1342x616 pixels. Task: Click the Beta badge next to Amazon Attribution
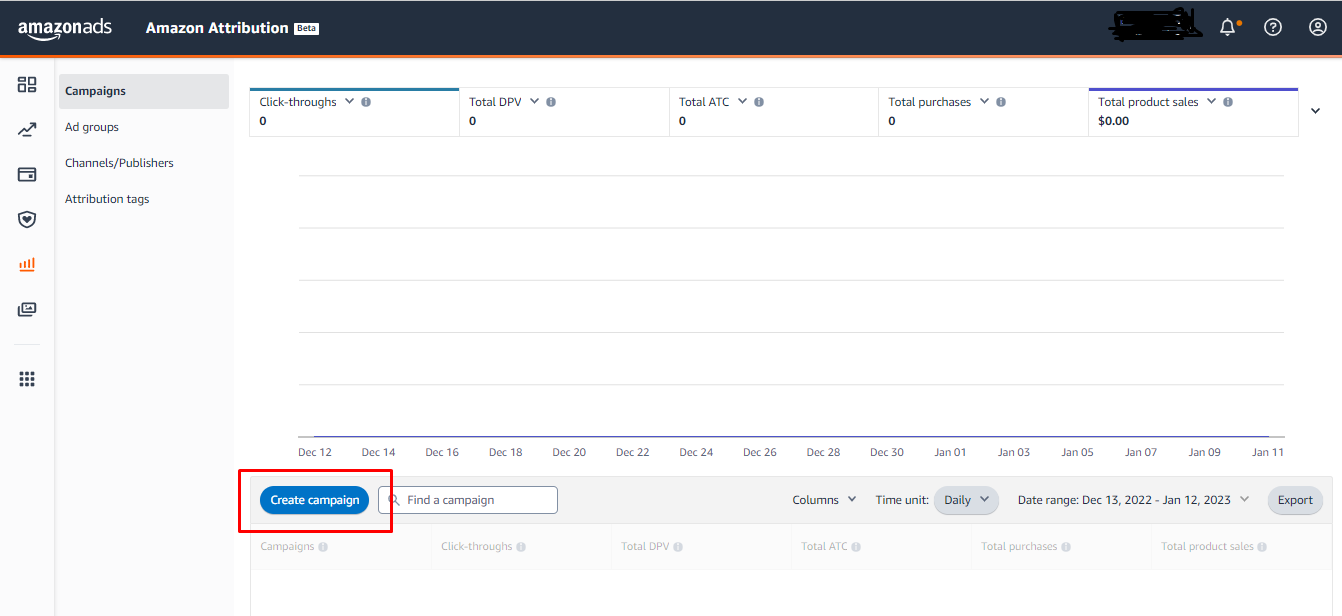point(306,28)
